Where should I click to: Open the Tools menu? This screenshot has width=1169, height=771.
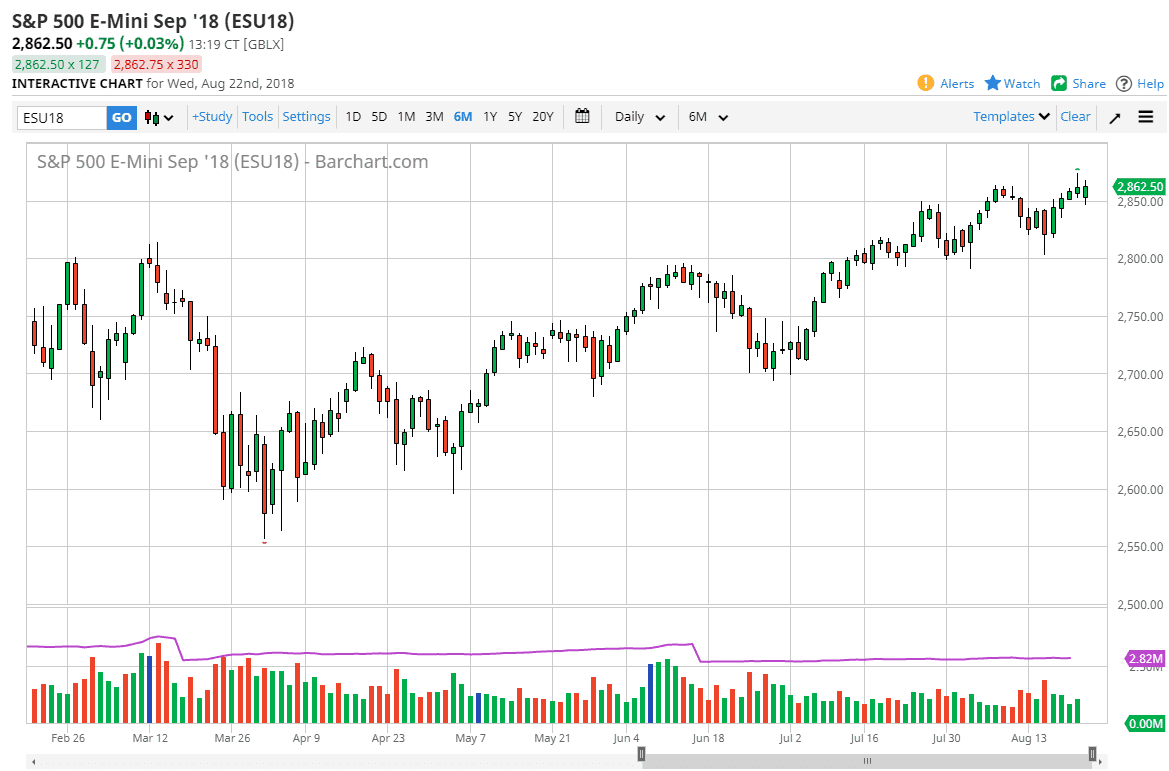(x=257, y=116)
